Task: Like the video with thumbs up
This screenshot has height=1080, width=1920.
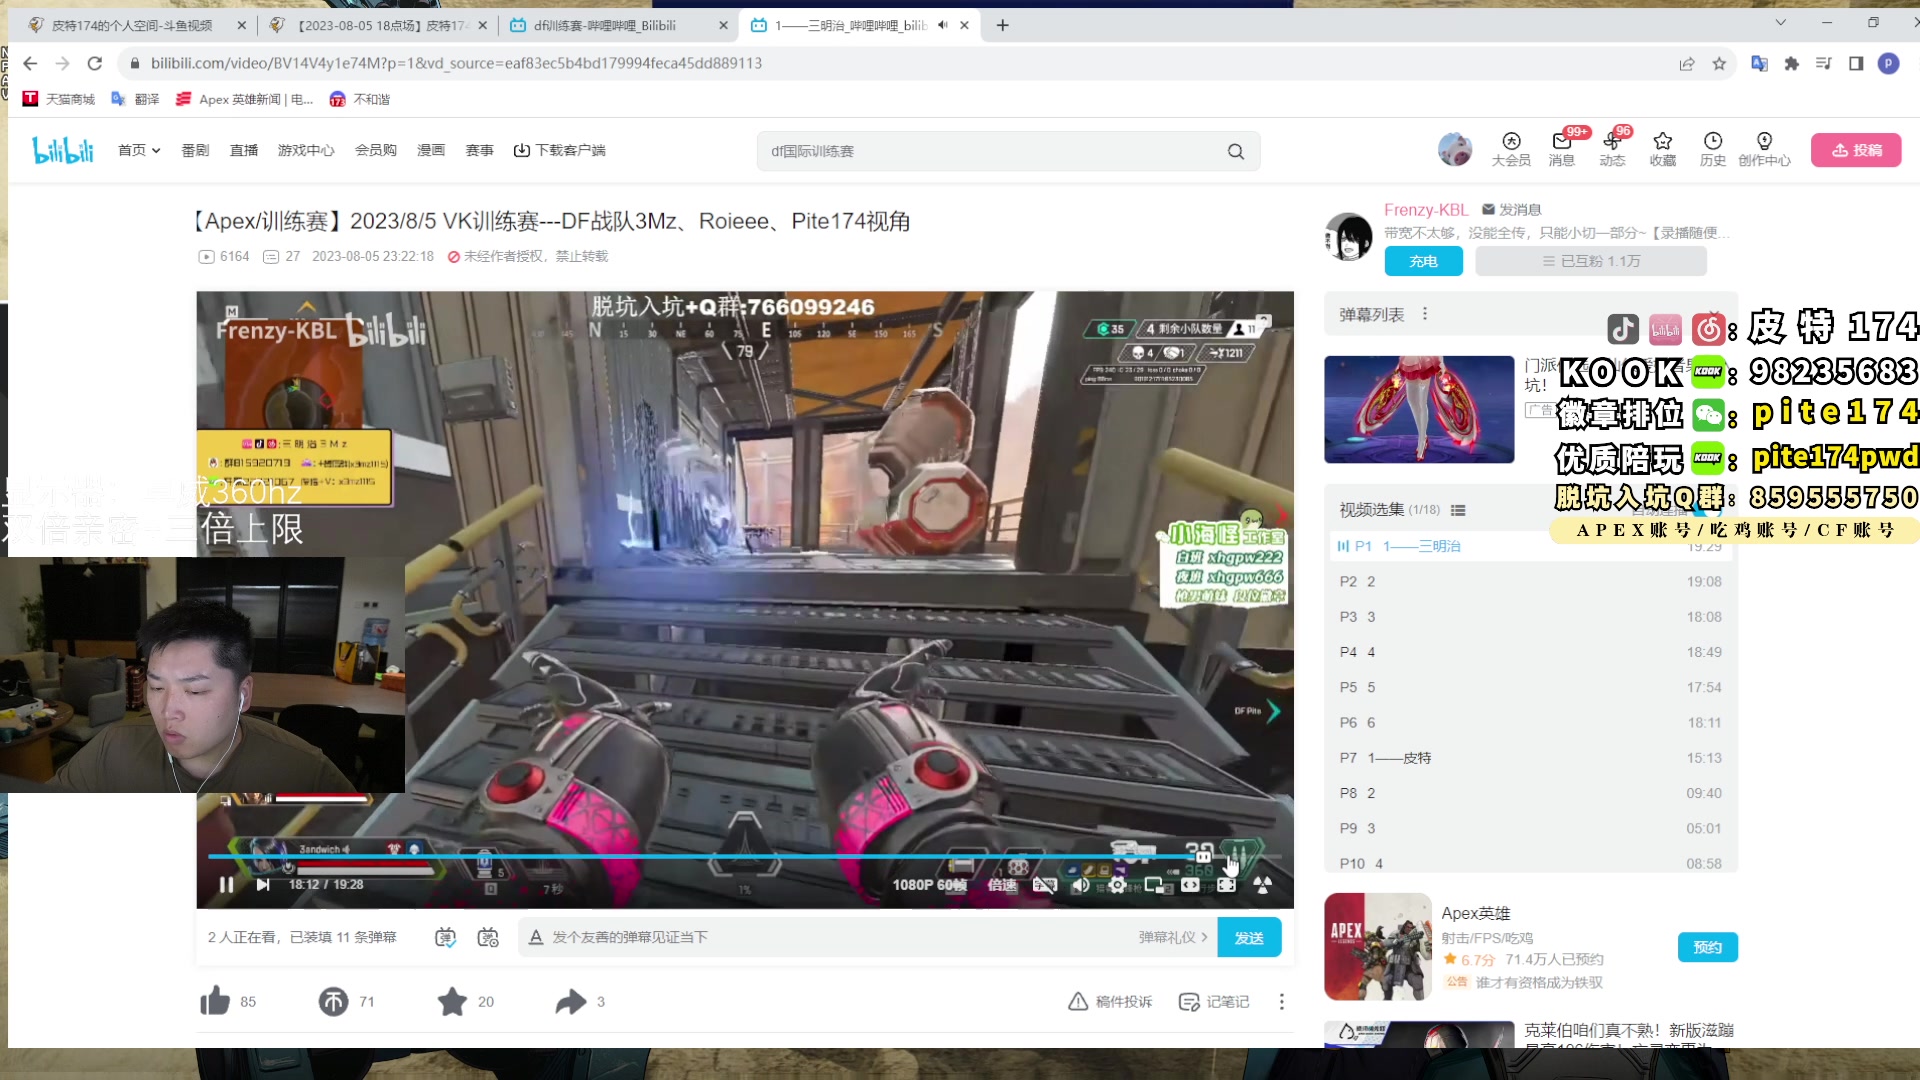Action: coord(215,1001)
